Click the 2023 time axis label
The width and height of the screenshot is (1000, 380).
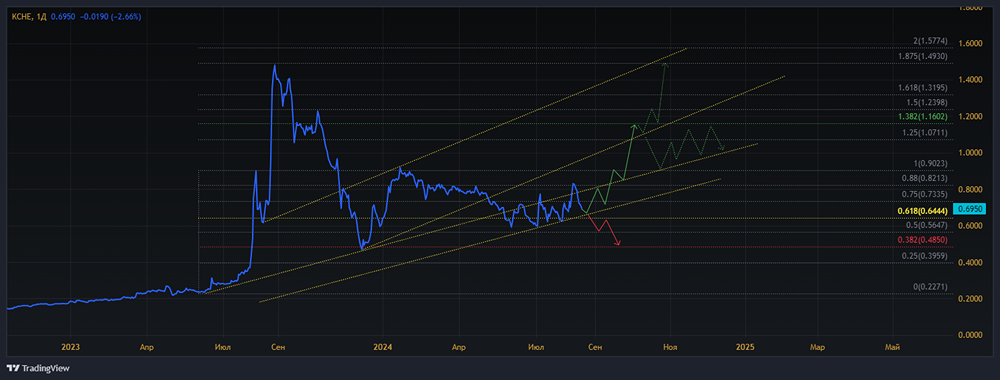click(x=71, y=347)
